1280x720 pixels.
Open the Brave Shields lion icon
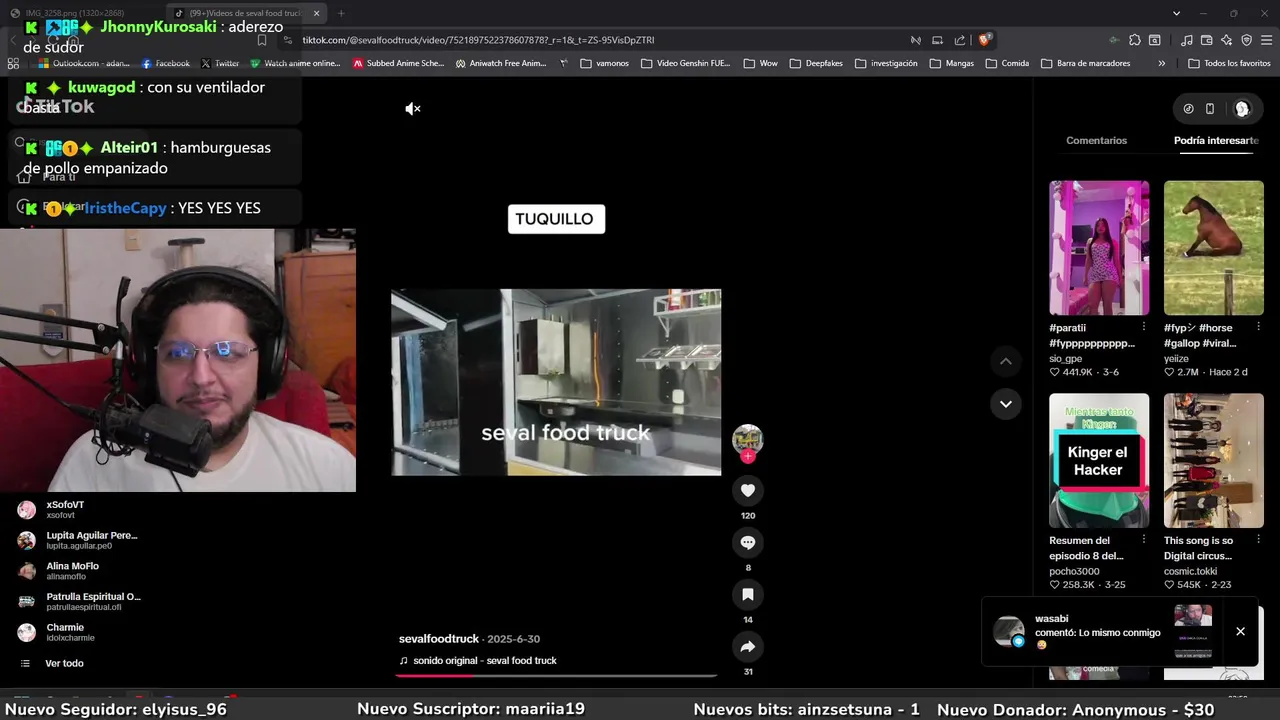coord(985,40)
